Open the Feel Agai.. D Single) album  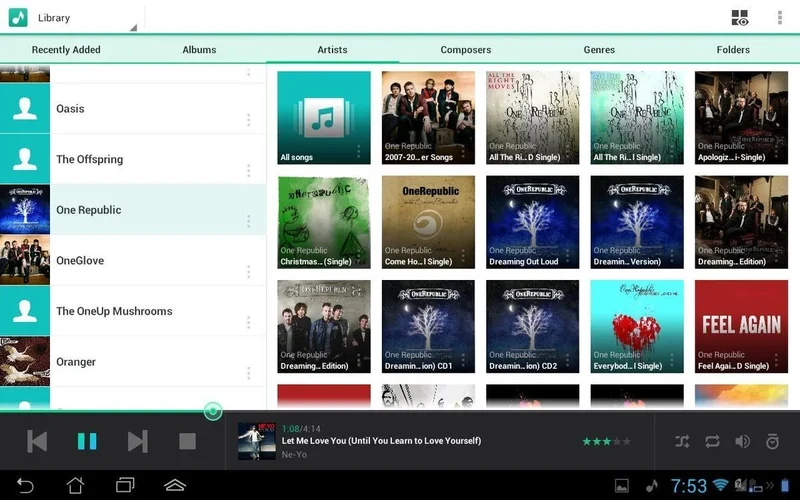tap(741, 327)
